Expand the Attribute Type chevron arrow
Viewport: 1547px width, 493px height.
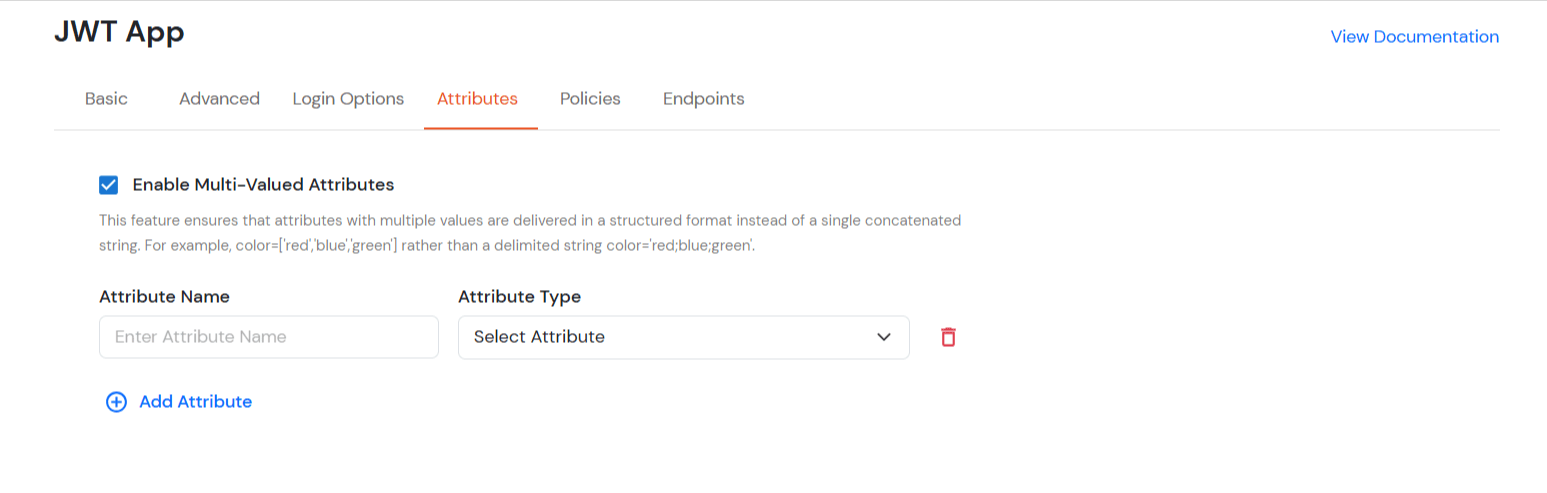(883, 337)
